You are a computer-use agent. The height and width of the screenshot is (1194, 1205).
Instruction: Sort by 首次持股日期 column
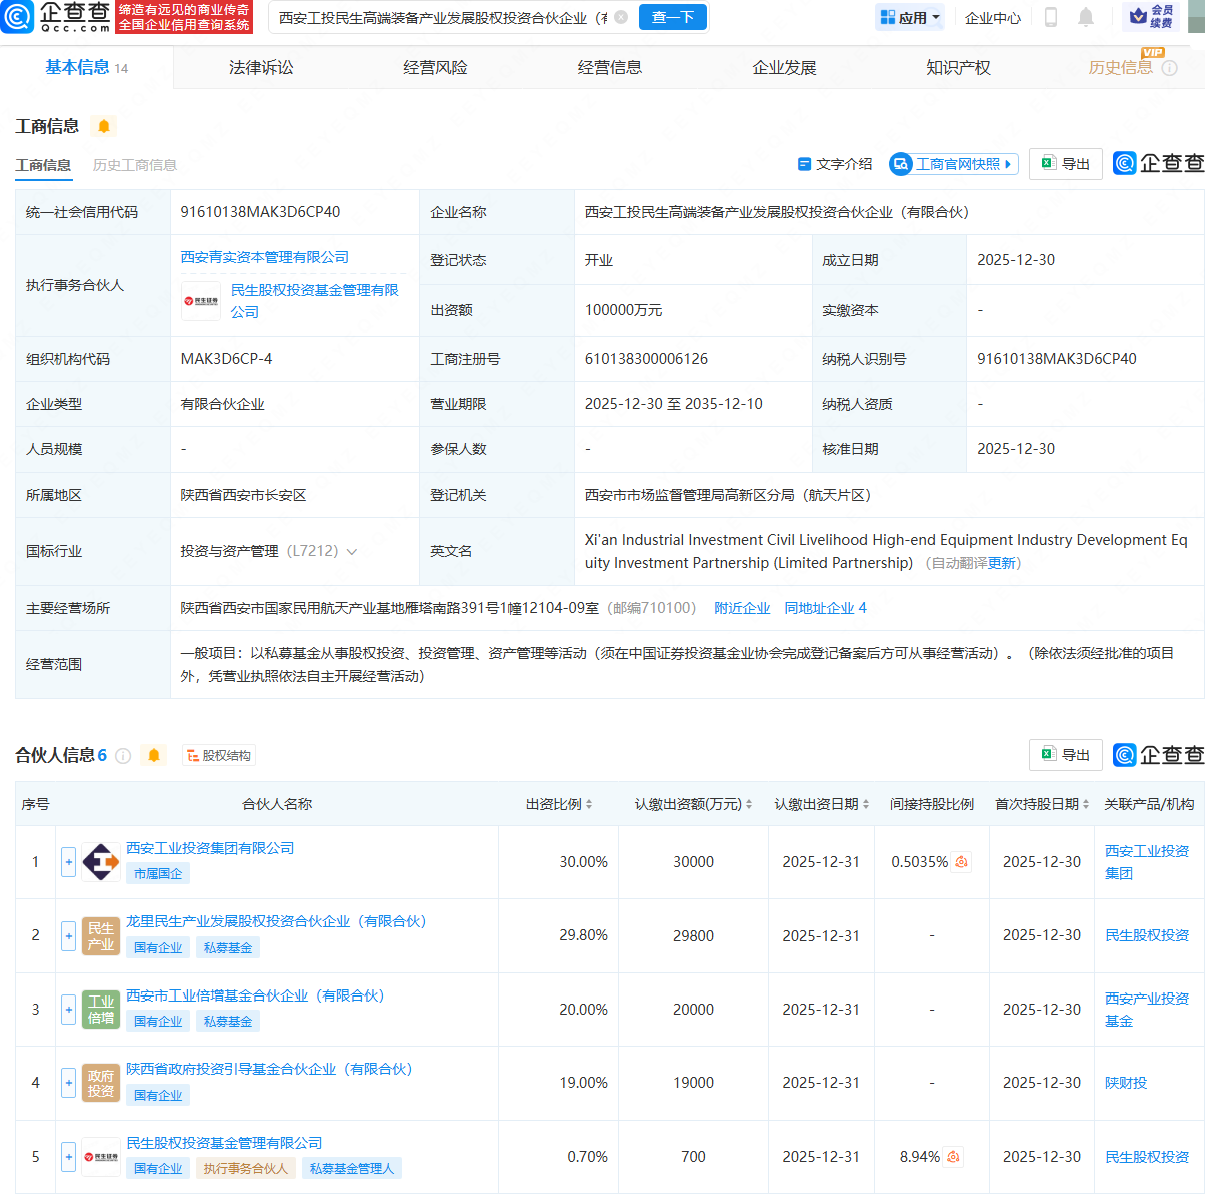(1086, 804)
